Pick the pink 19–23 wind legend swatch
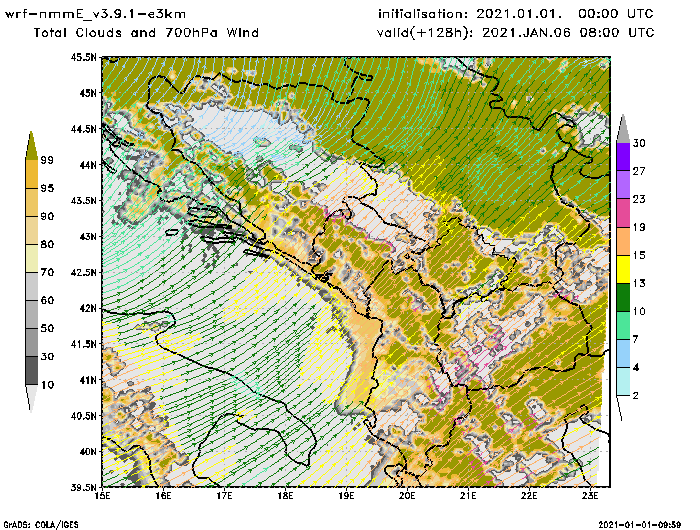The height and width of the screenshot is (530, 700). (x=623, y=213)
